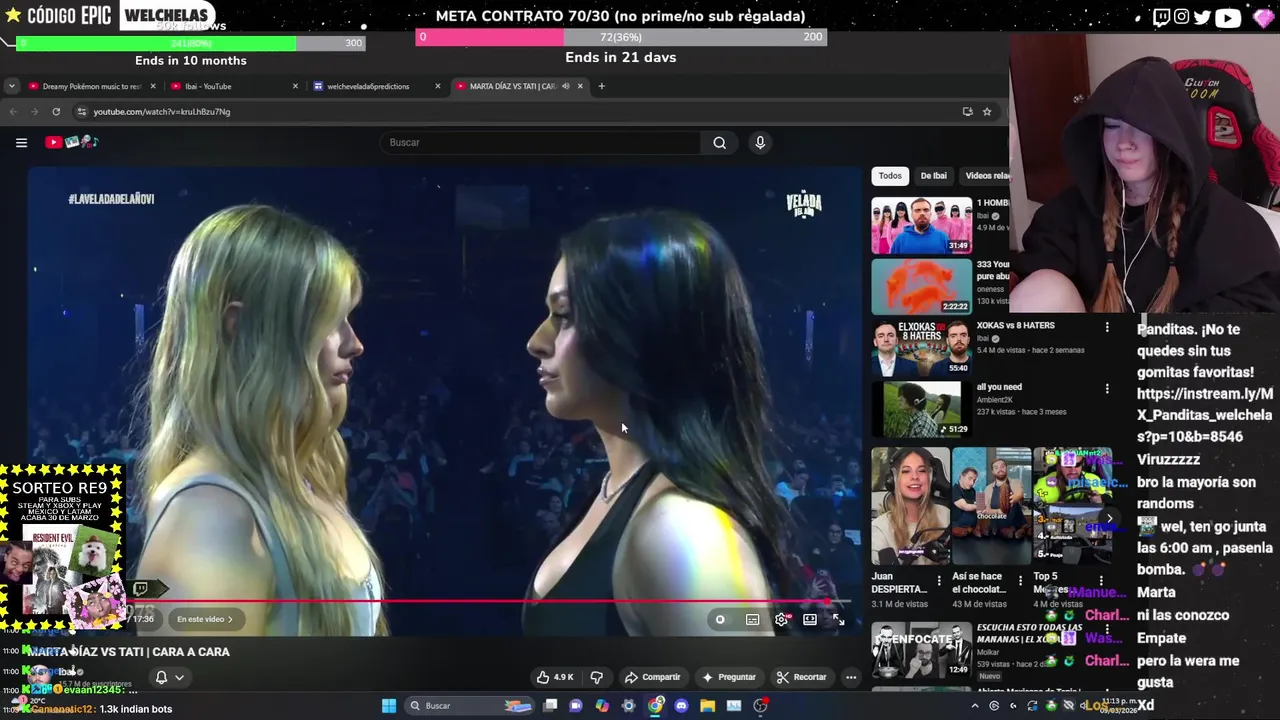Open options menu for 'all you need'
This screenshot has height=720, width=1280.
[1107, 389]
